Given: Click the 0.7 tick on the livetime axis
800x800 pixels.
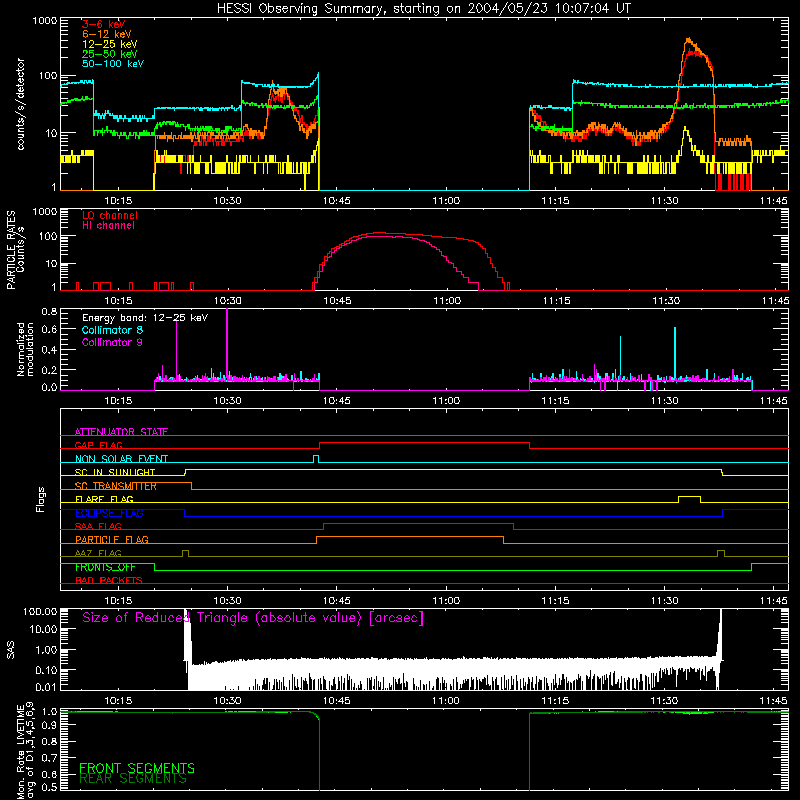Looking at the screenshot, I should [x=49, y=757].
